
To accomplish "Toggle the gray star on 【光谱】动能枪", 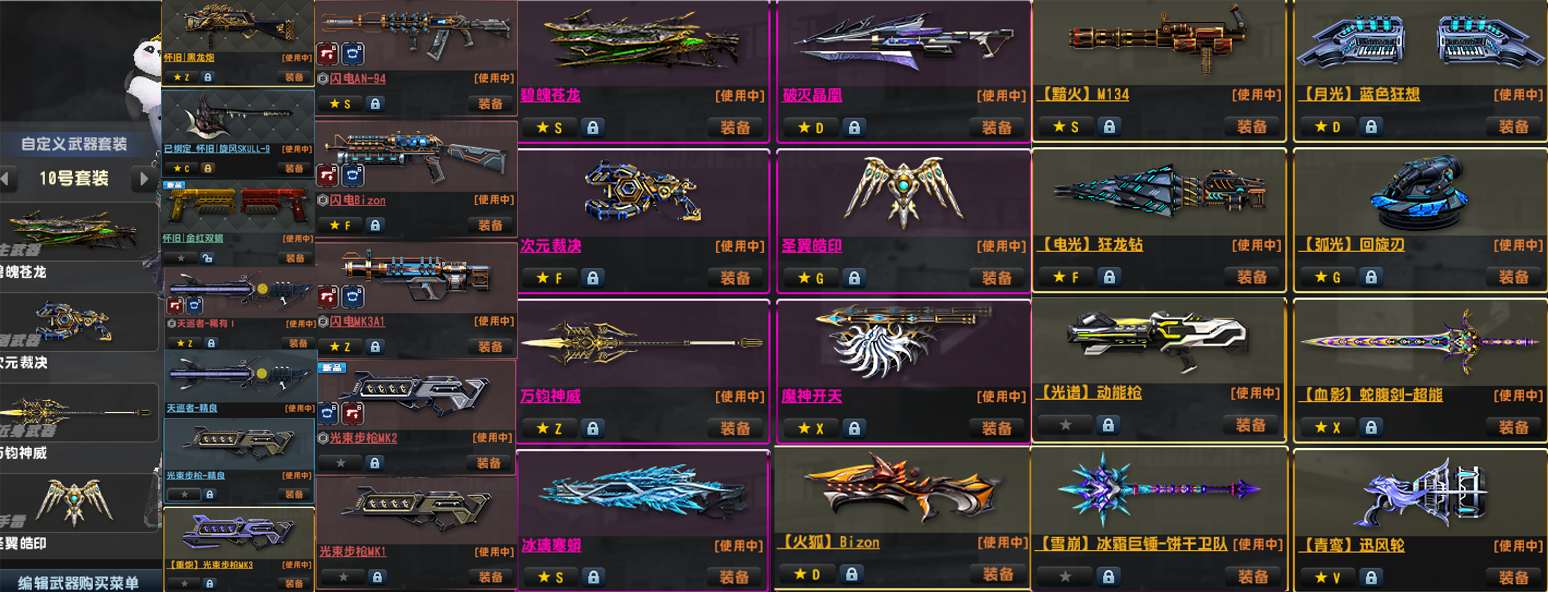I will pos(1064,425).
